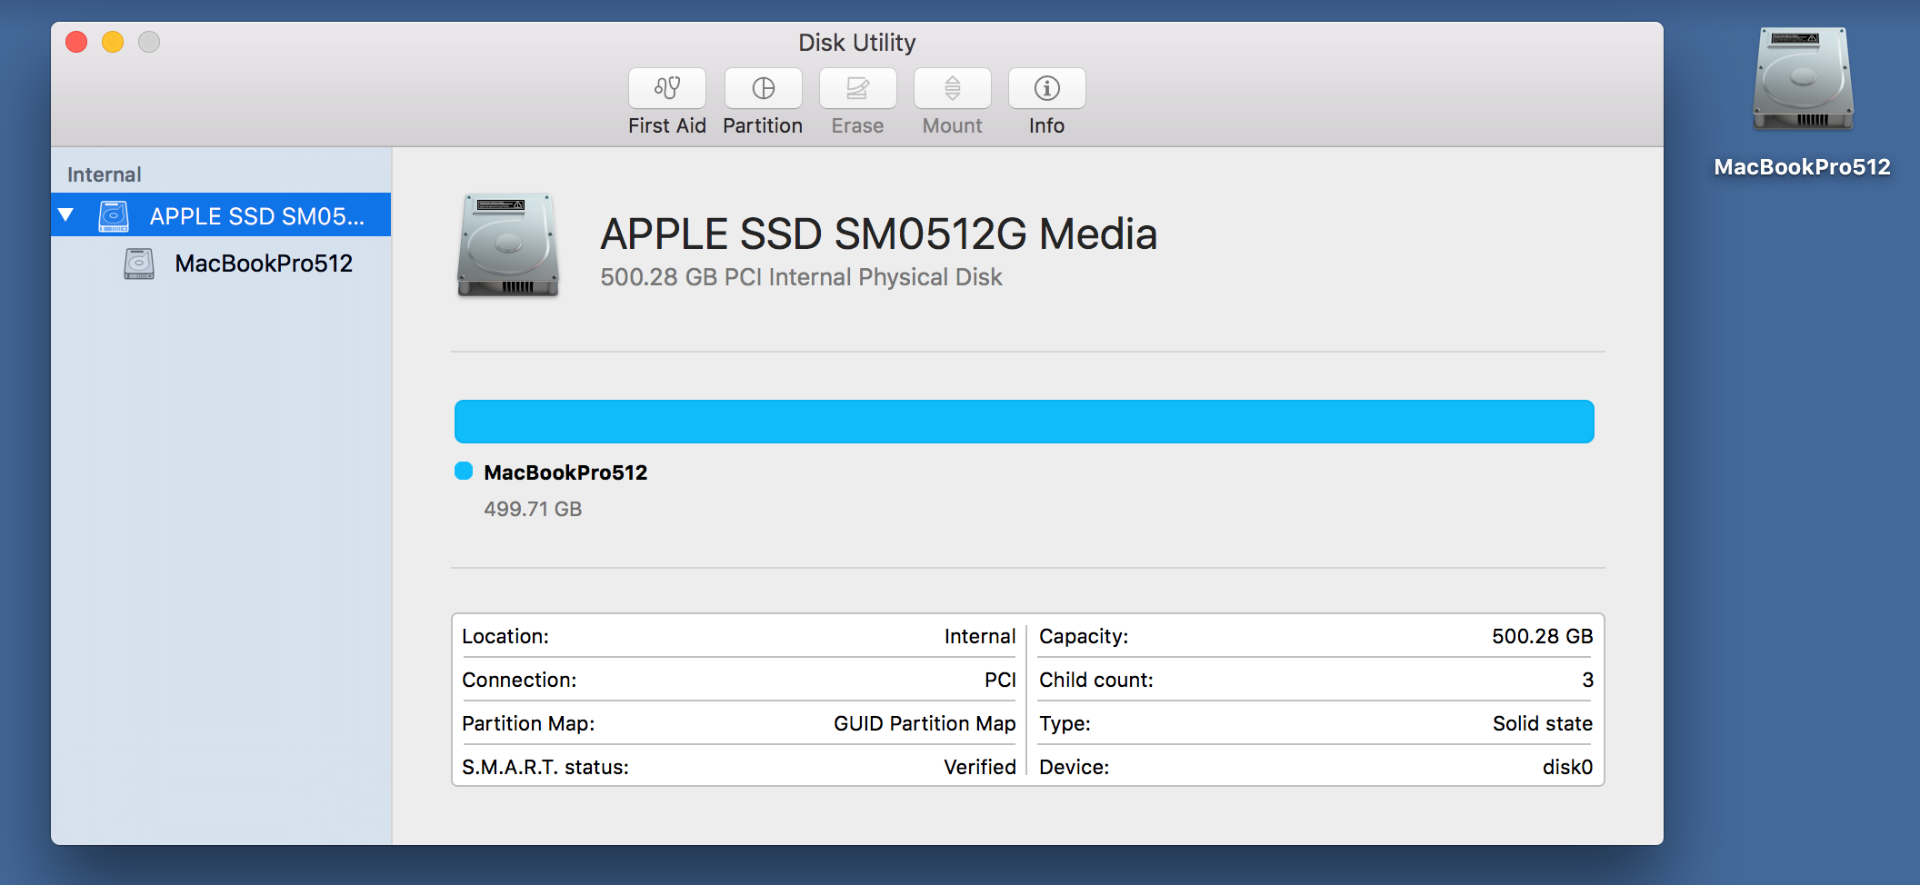Screen dimensions: 1920x885
Task: Click the Erase toolbar icon
Action: click(x=857, y=88)
